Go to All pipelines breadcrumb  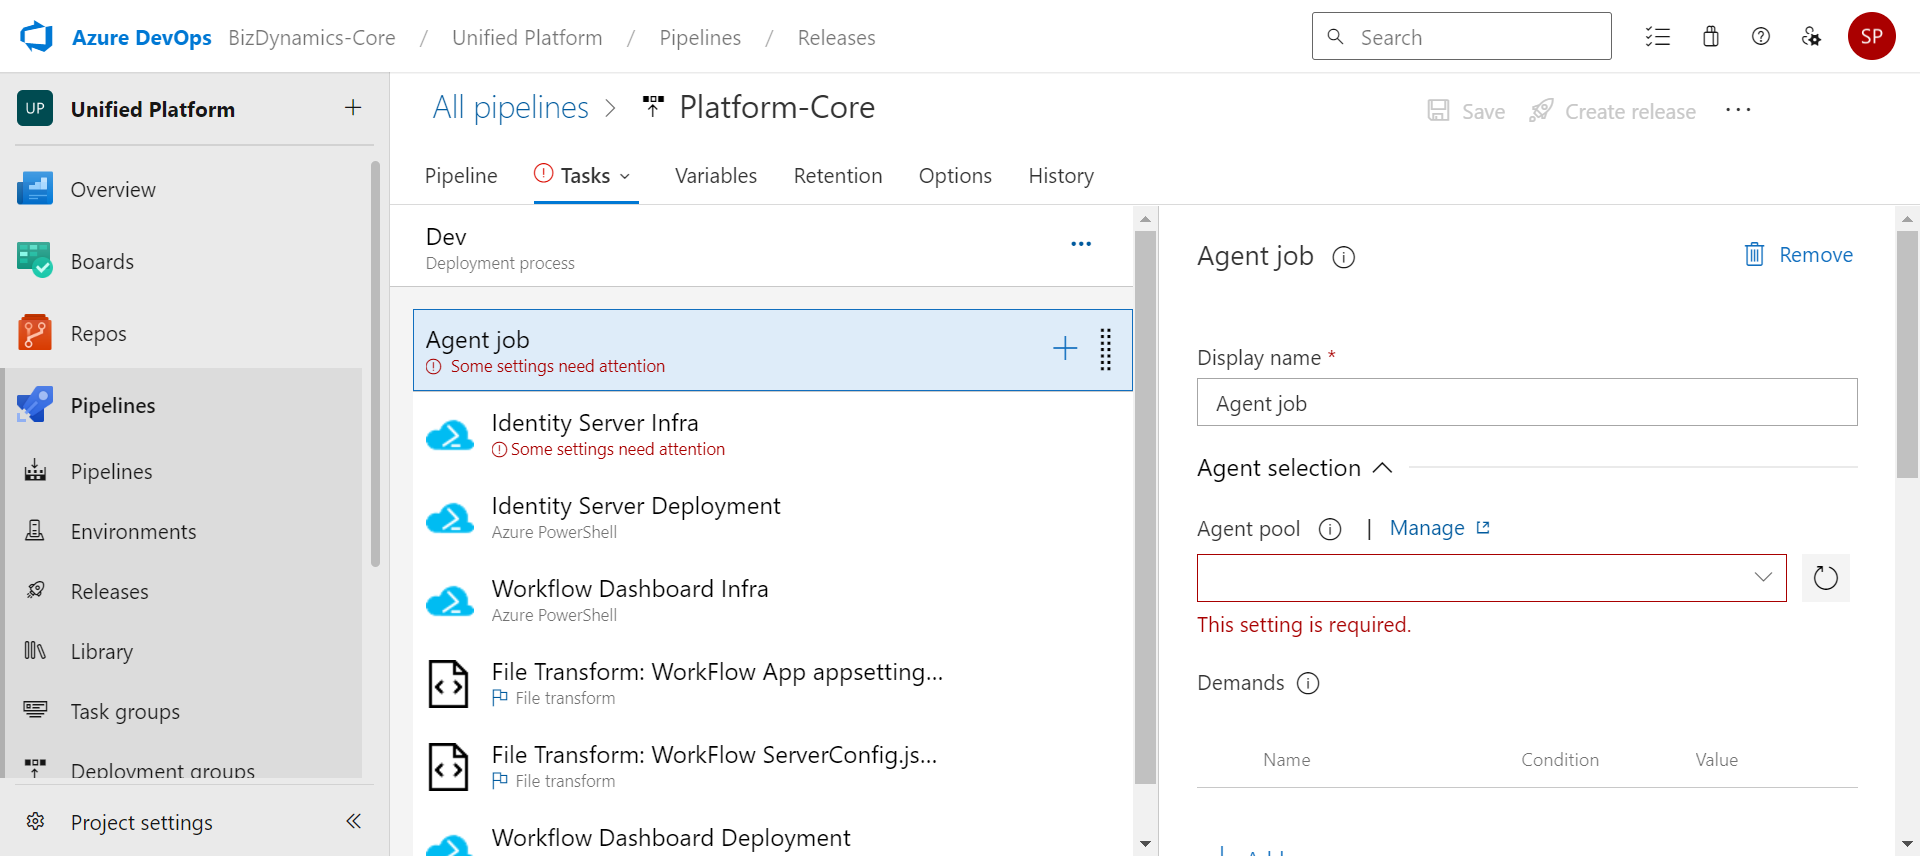click(x=511, y=107)
